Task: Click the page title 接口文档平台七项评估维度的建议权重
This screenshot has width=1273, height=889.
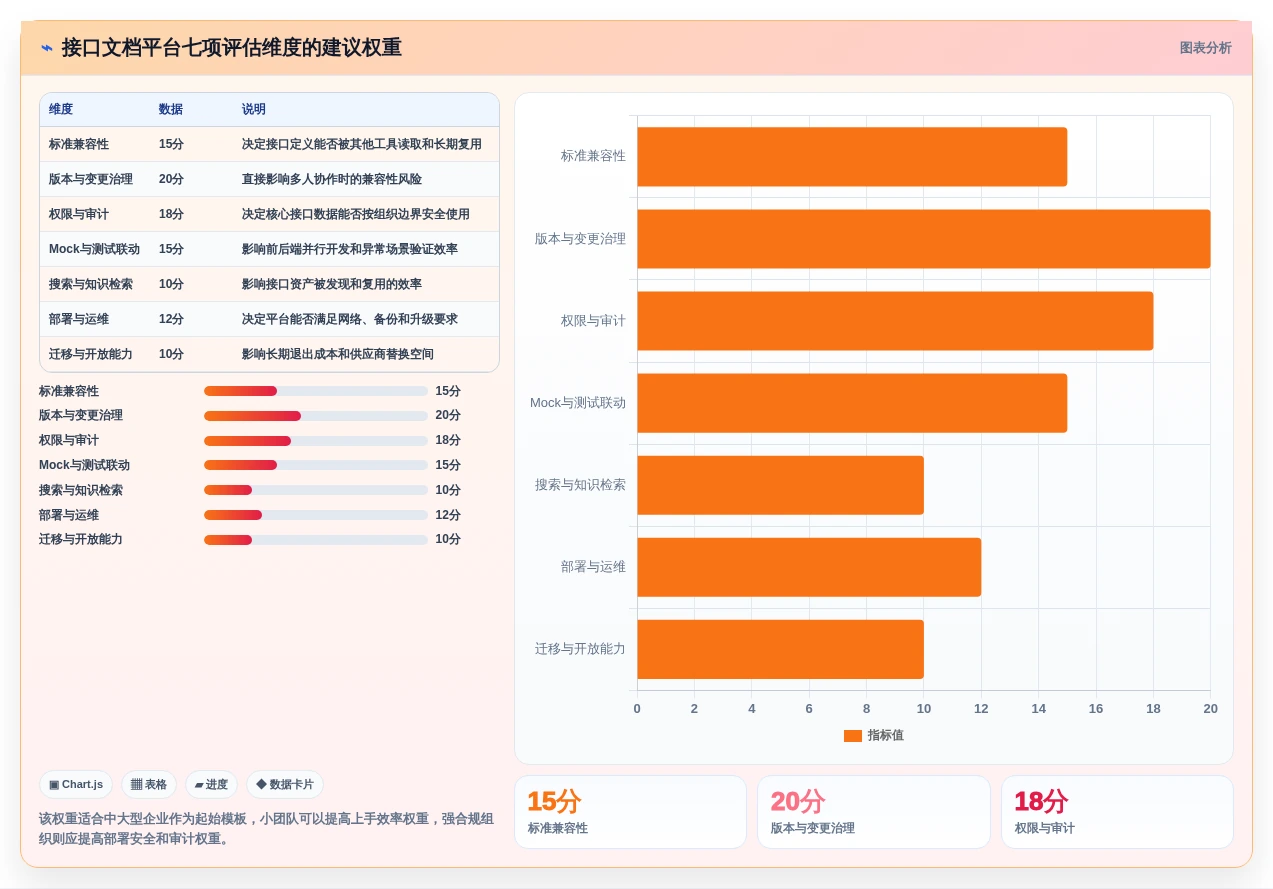Action: 231,48
